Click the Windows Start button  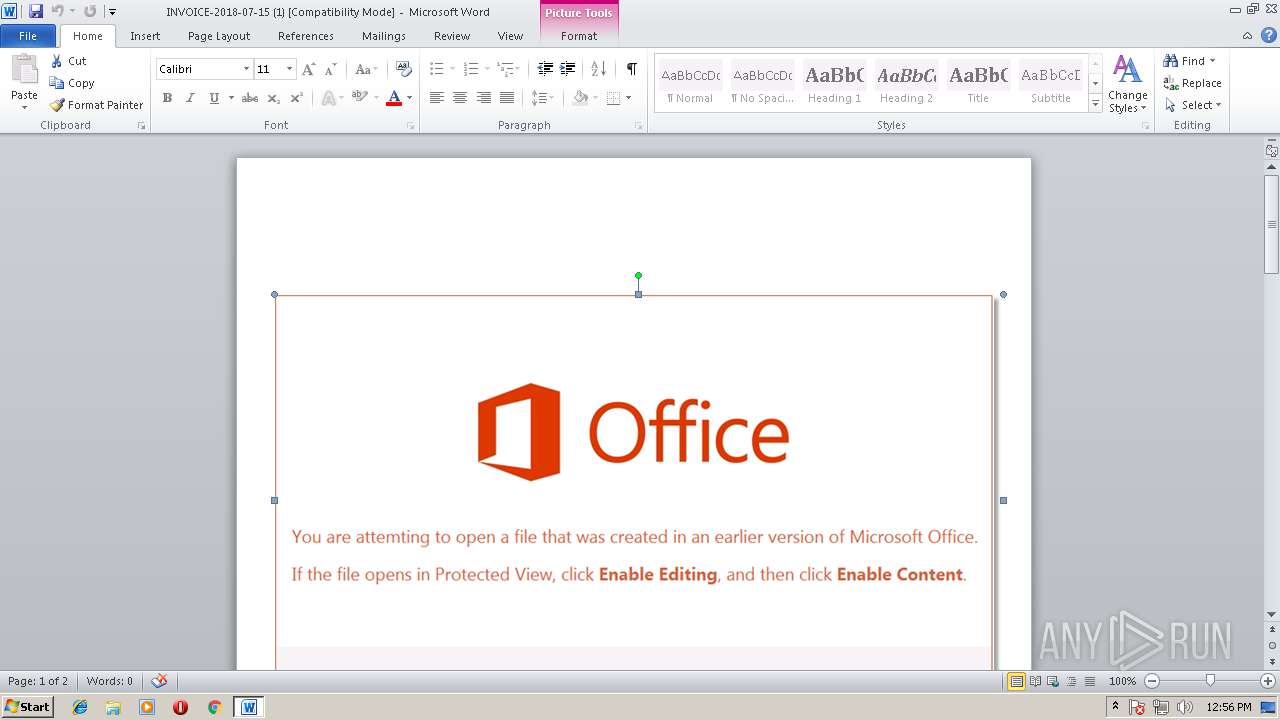(x=27, y=707)
